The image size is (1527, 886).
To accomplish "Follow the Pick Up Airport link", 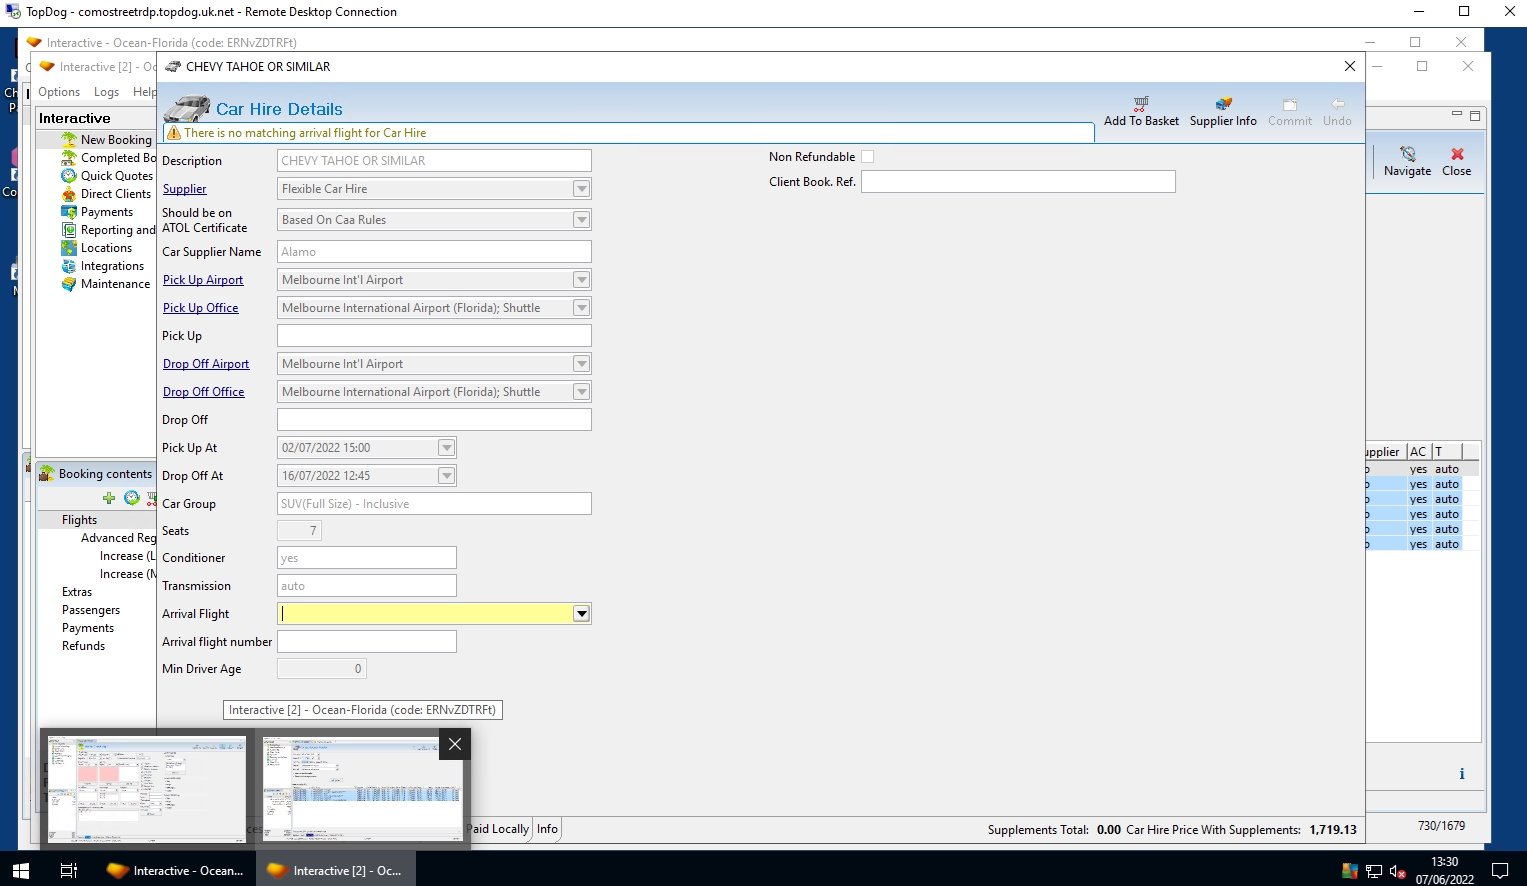I will (203, 280).
